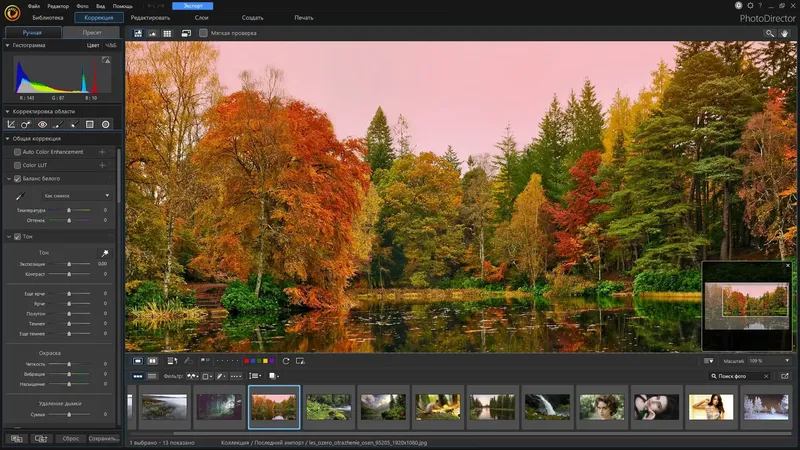This screenshot has width=800, height=450.
Task: Select the radial filter circle tool
Action: coord(106,124)
